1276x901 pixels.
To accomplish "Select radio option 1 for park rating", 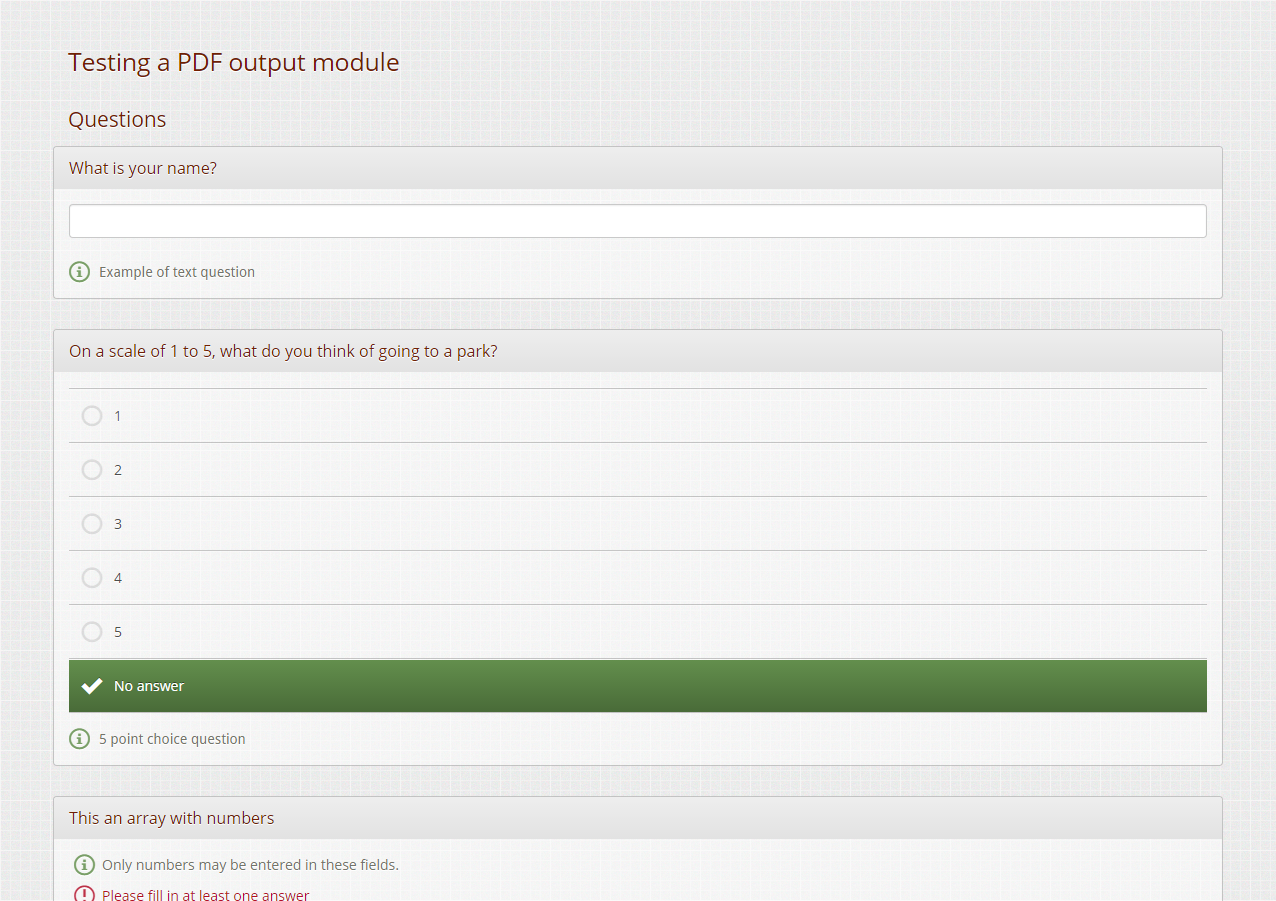I will point(92,416).
